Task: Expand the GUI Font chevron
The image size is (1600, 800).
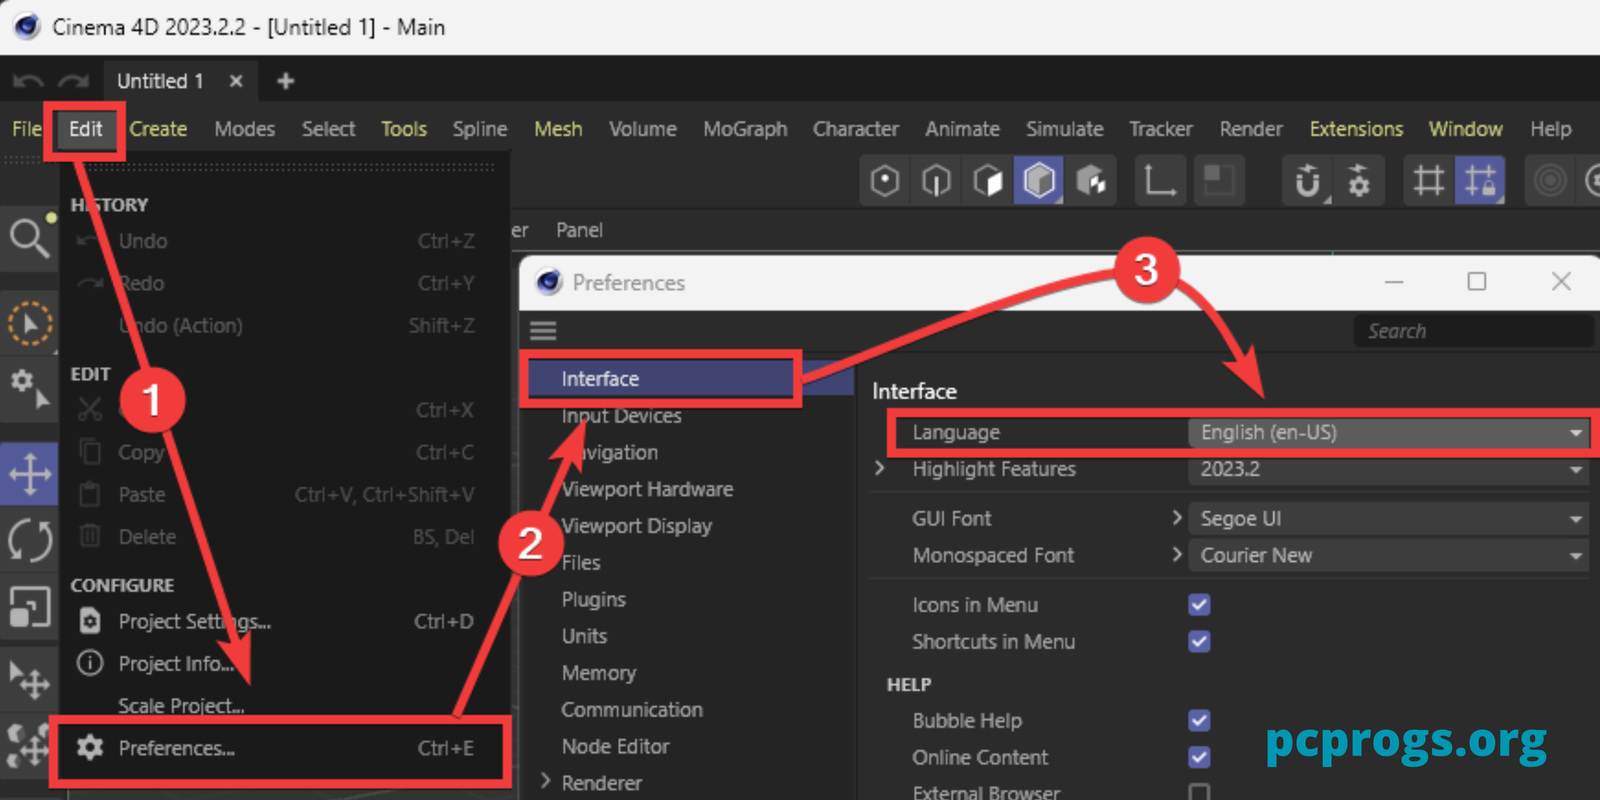Action: click(1177, 517)
